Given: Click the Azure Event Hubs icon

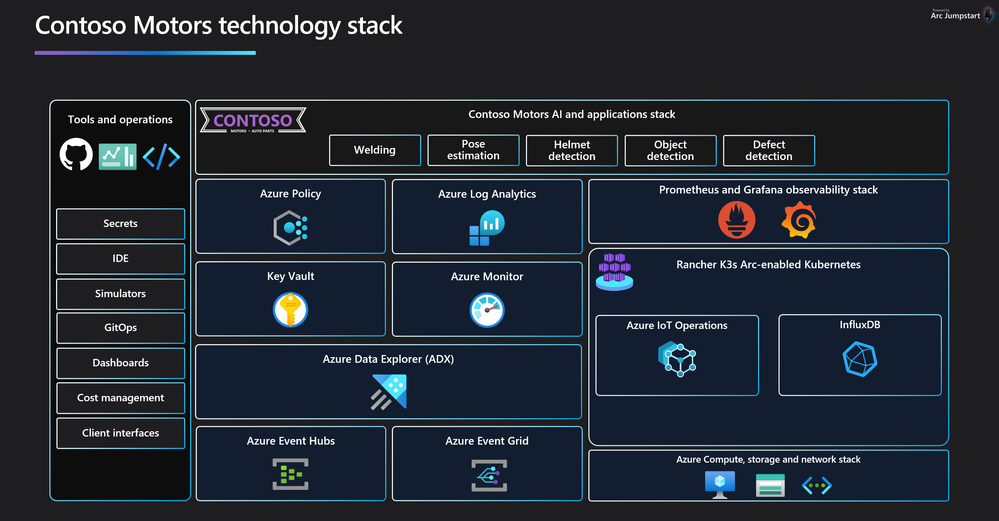Looking at the screenshot, I should coord(291,475).
